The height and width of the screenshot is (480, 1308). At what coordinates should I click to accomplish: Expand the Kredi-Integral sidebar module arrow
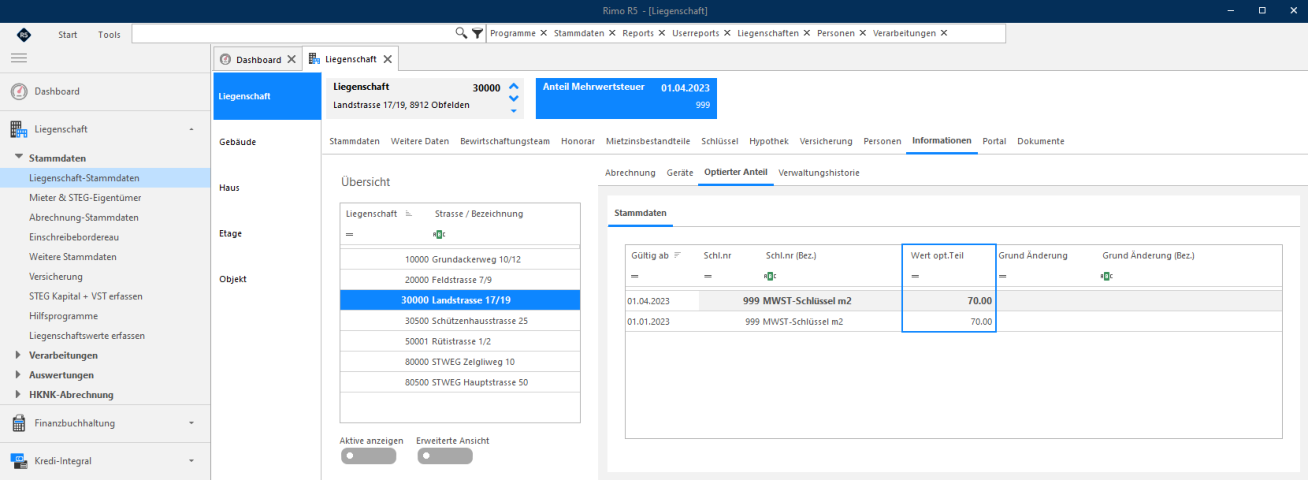click(x=191, y=461)
